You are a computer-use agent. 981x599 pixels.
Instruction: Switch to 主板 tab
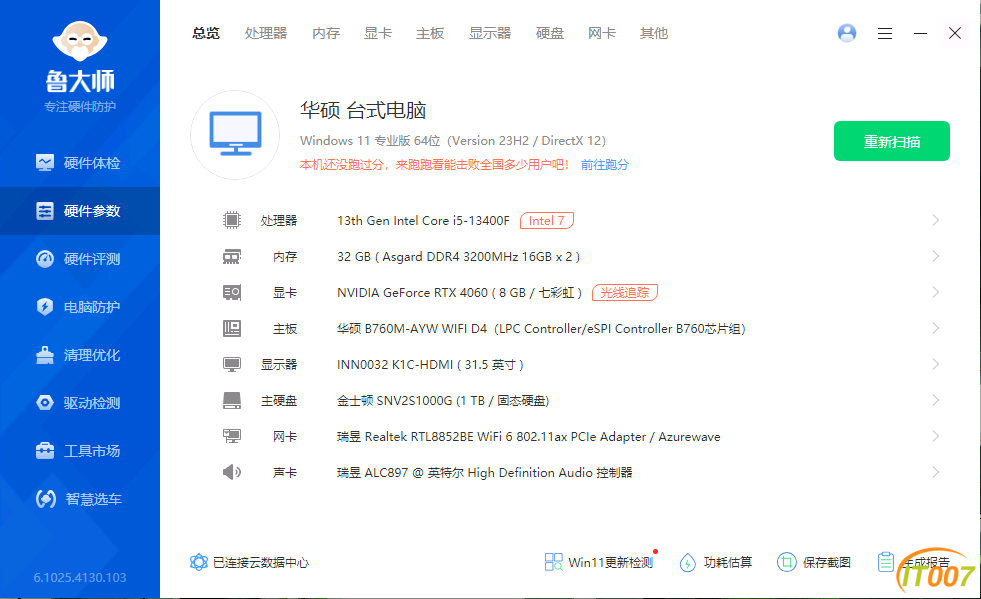click(430, 33)
